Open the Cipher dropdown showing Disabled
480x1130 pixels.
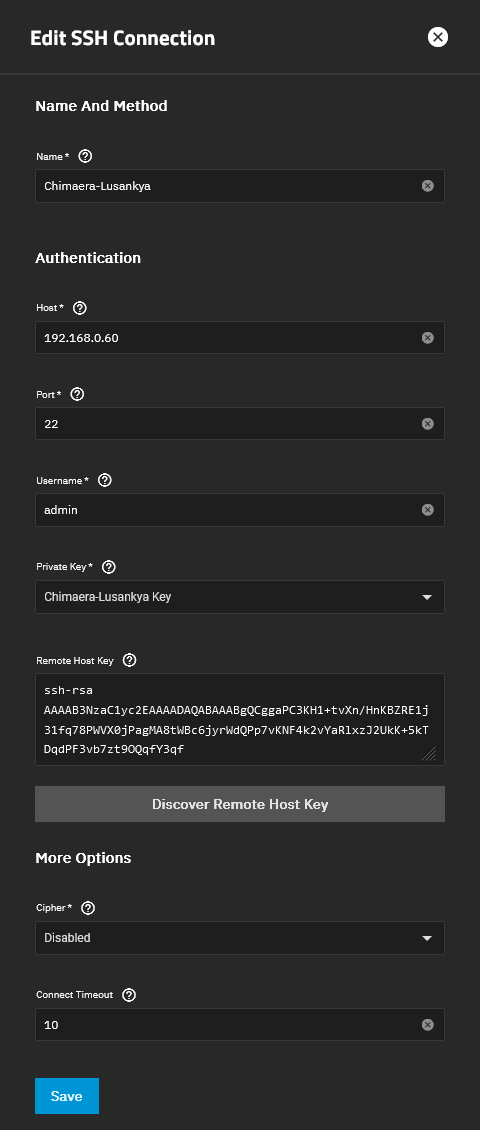click(240, 938)
